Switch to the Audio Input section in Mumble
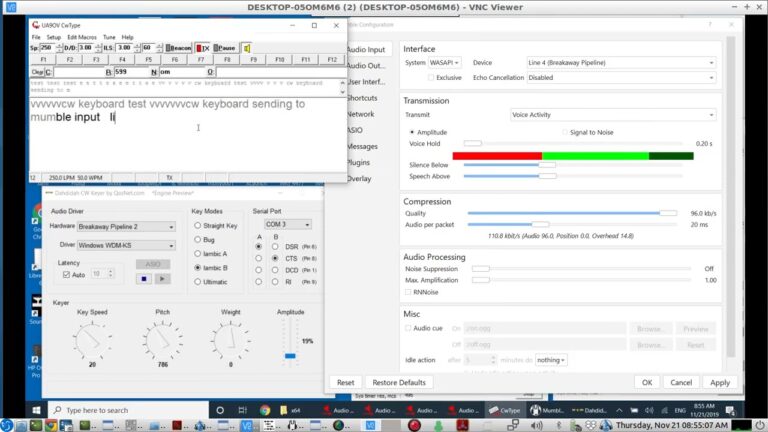Screen dimensions: 768x432 [x=366, y=49]
